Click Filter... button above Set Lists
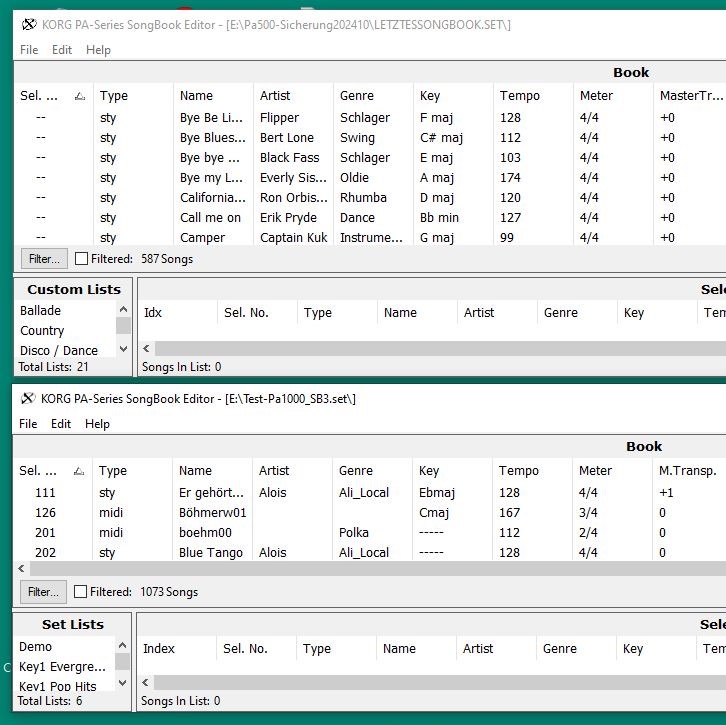 pyautogui.click(x=43, y=592)
